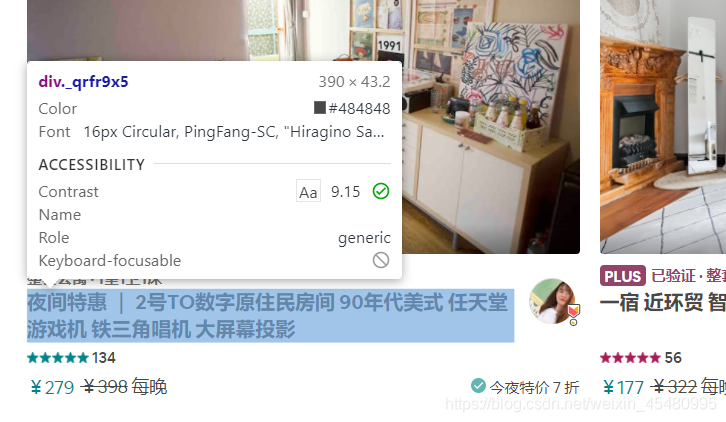Click the magenta five-star rating
Viewport: 726px width, 422px height.
tap(630, 358)
